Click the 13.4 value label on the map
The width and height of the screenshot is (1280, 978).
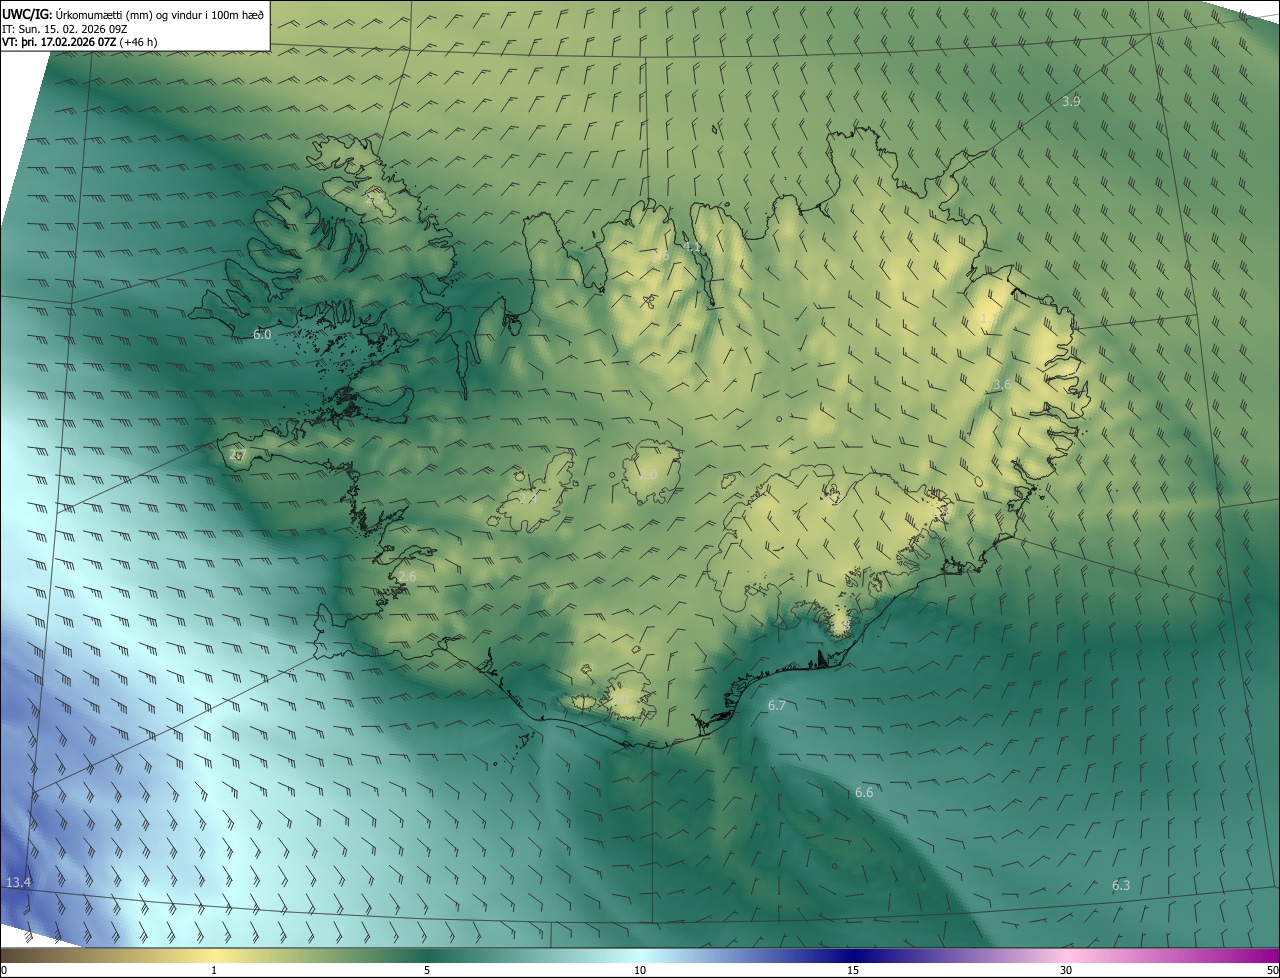coord(19,882)
